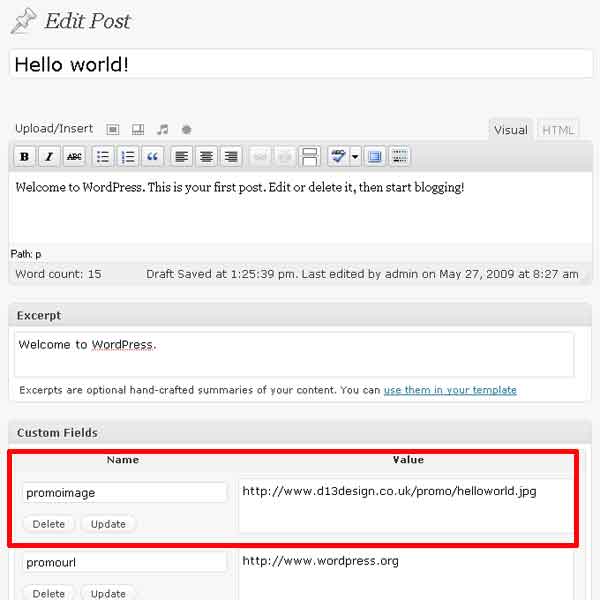Image resolution: width=600 pixels, height=600 pixels.
Task: Open the spellchecker language dropdown arrow
Action: click(x=355, y=156)
